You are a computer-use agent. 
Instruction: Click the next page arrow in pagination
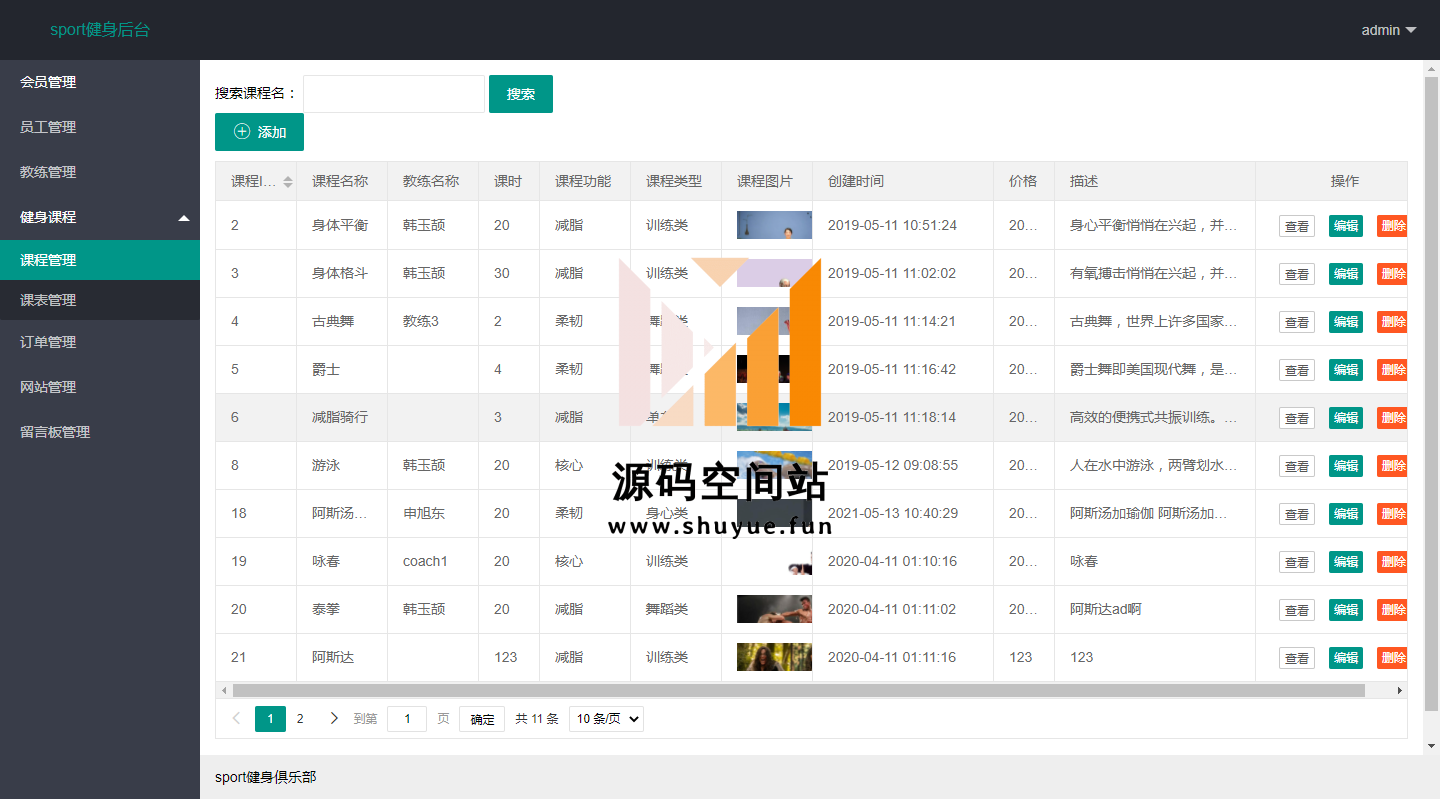tap(334, 718)
